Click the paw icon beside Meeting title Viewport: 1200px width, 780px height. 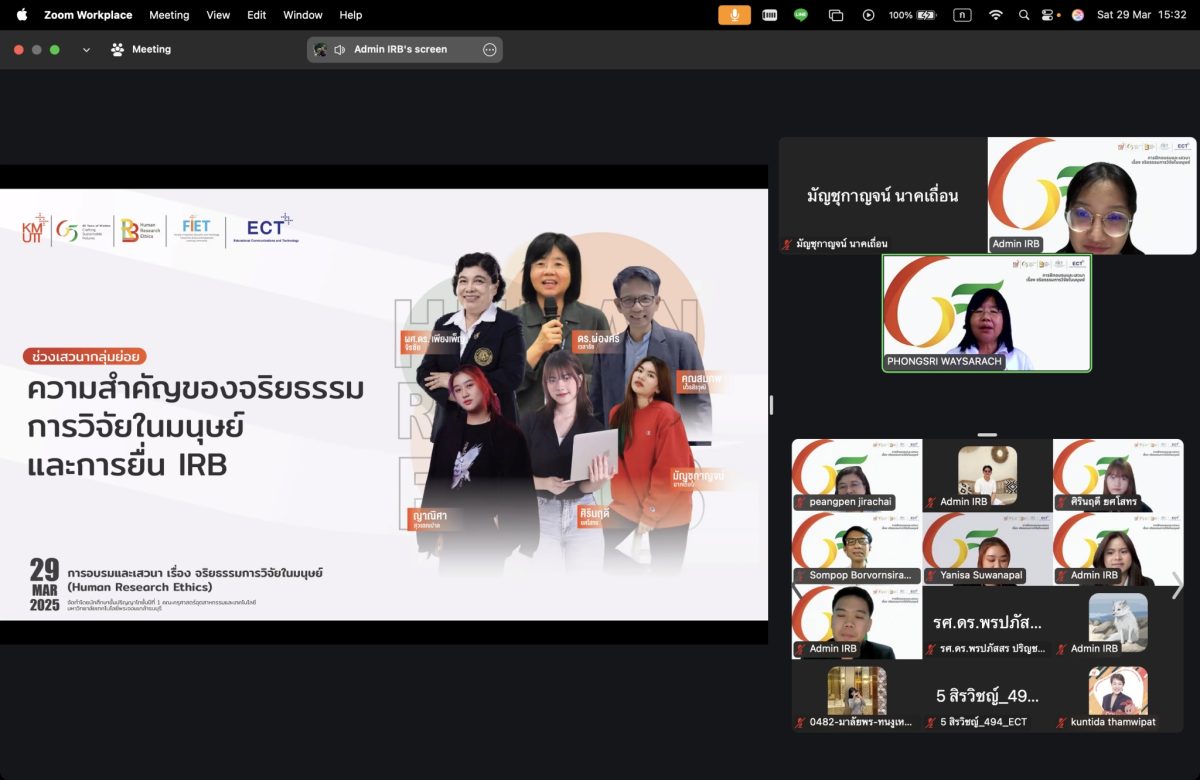point(117,49)
